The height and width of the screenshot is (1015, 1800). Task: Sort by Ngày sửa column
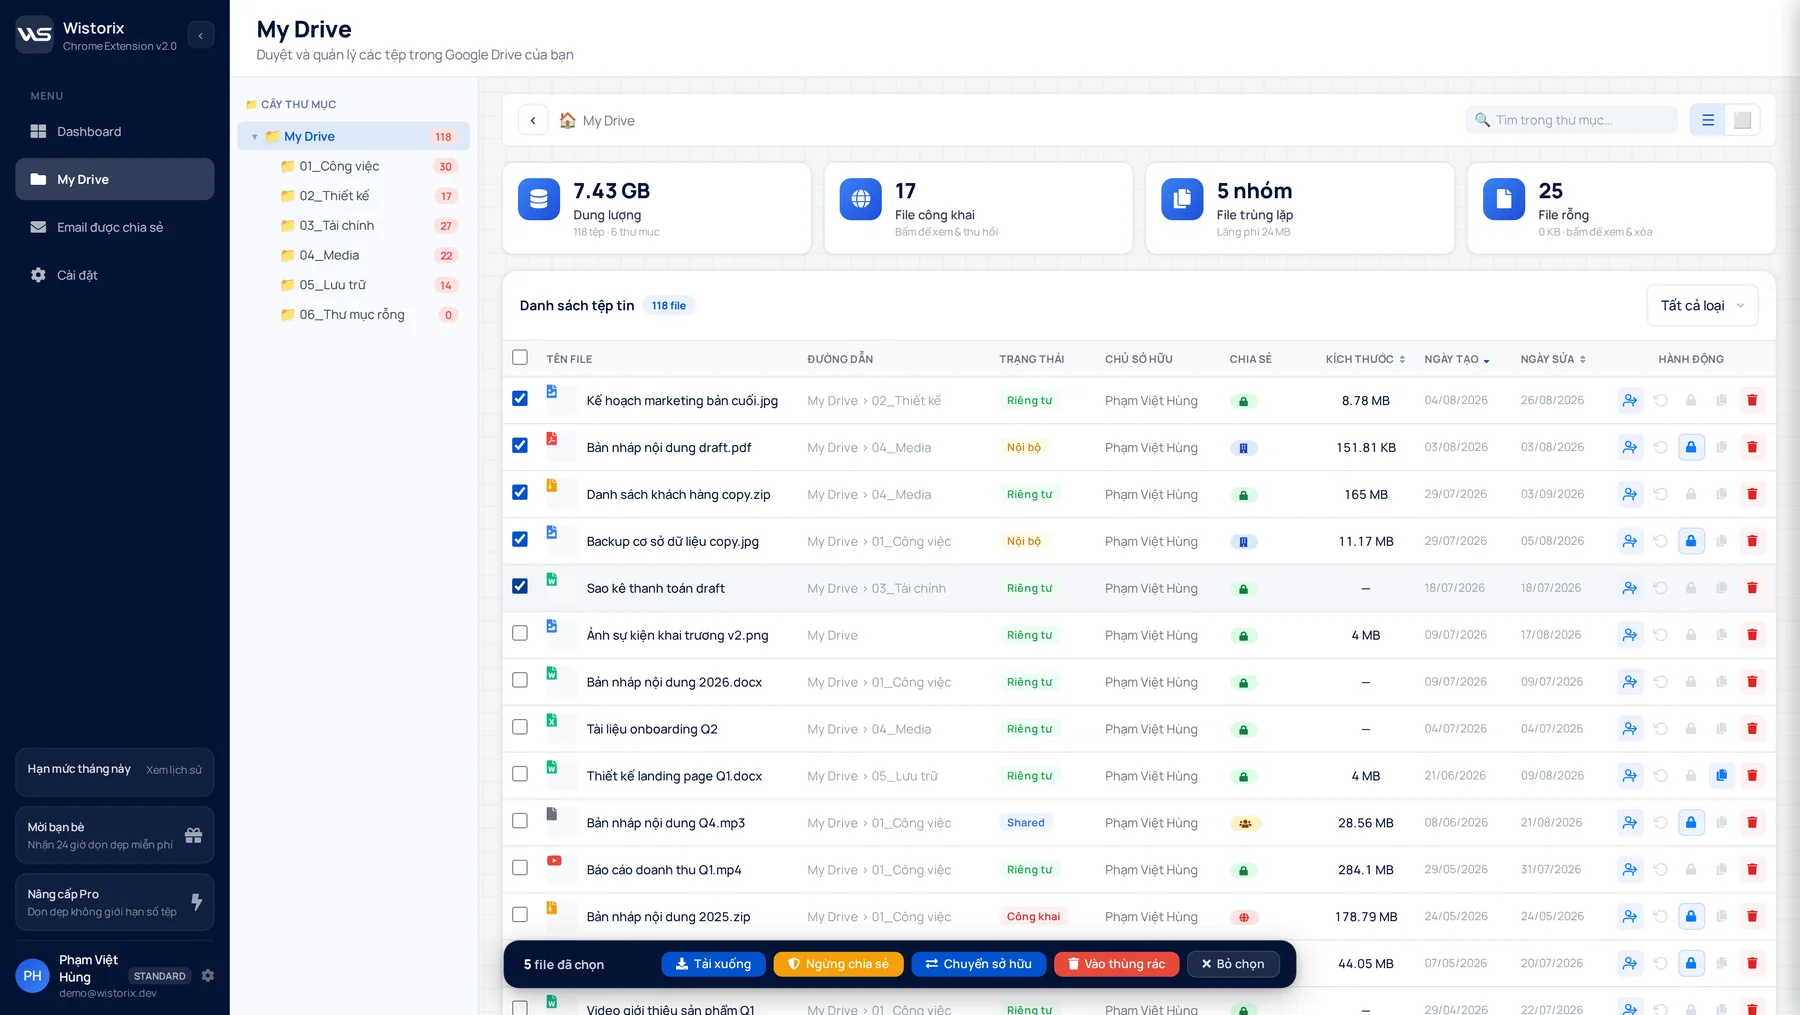[x=1553, y=359]
